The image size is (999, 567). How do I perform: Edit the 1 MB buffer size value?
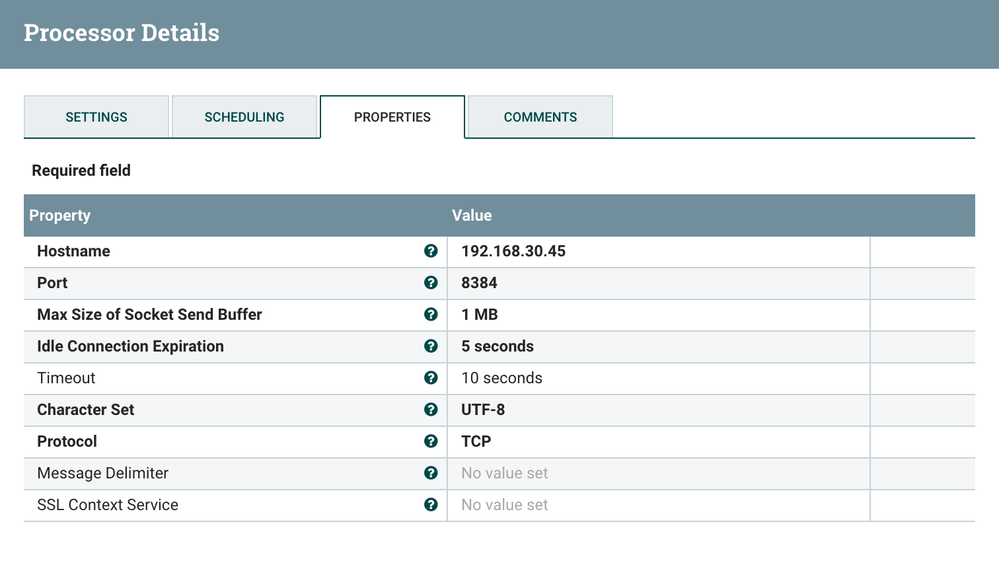(479, 314)
